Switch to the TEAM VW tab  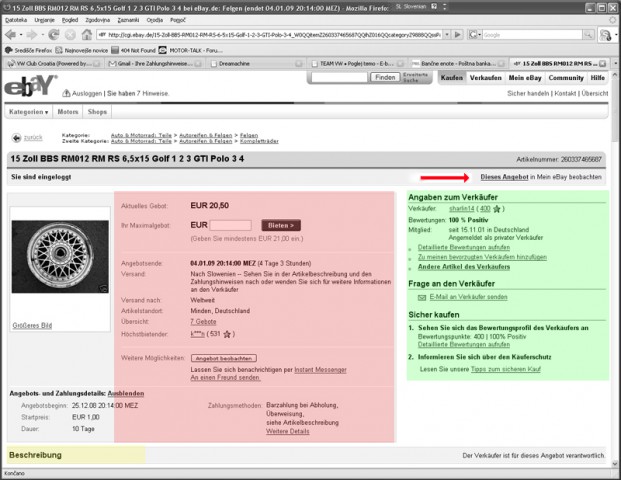(x=357, y=63)
